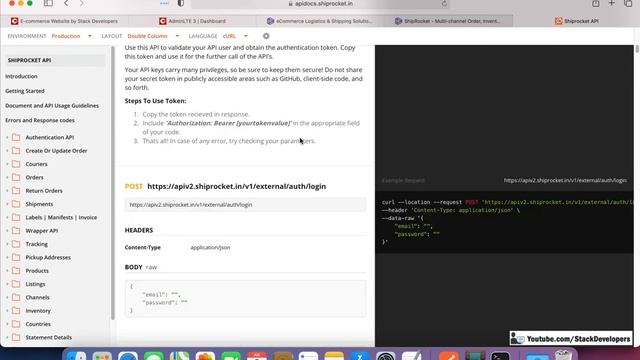Click the address bar apidocs.shiprocket.in
Image resolution: width=640 pixels, height=360 pixels.
[x=320, y=4]
